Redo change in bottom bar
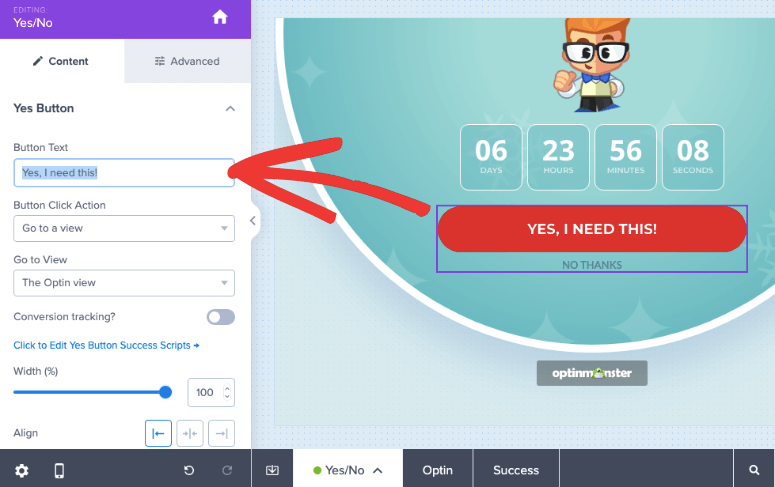The width and height of the screenshot is (775, 487). (227, 470)
